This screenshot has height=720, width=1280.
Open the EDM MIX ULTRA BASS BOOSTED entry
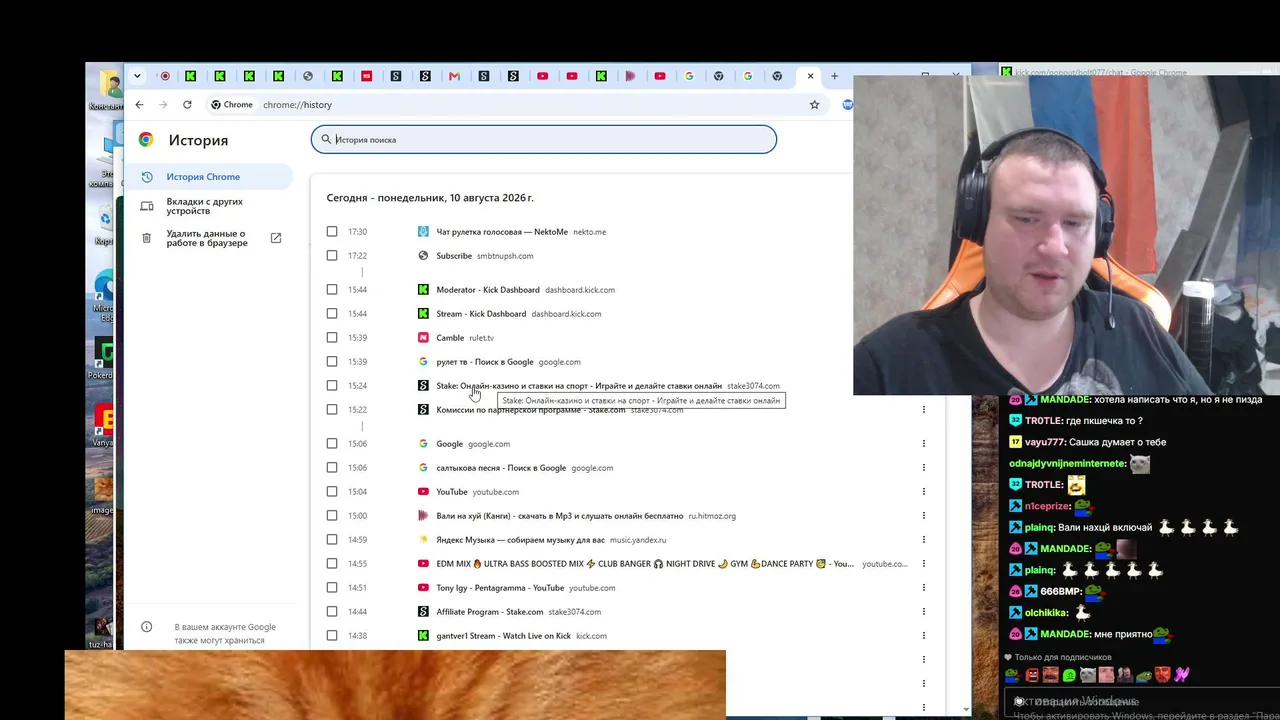pyautogui.click(x=645, y=564)
